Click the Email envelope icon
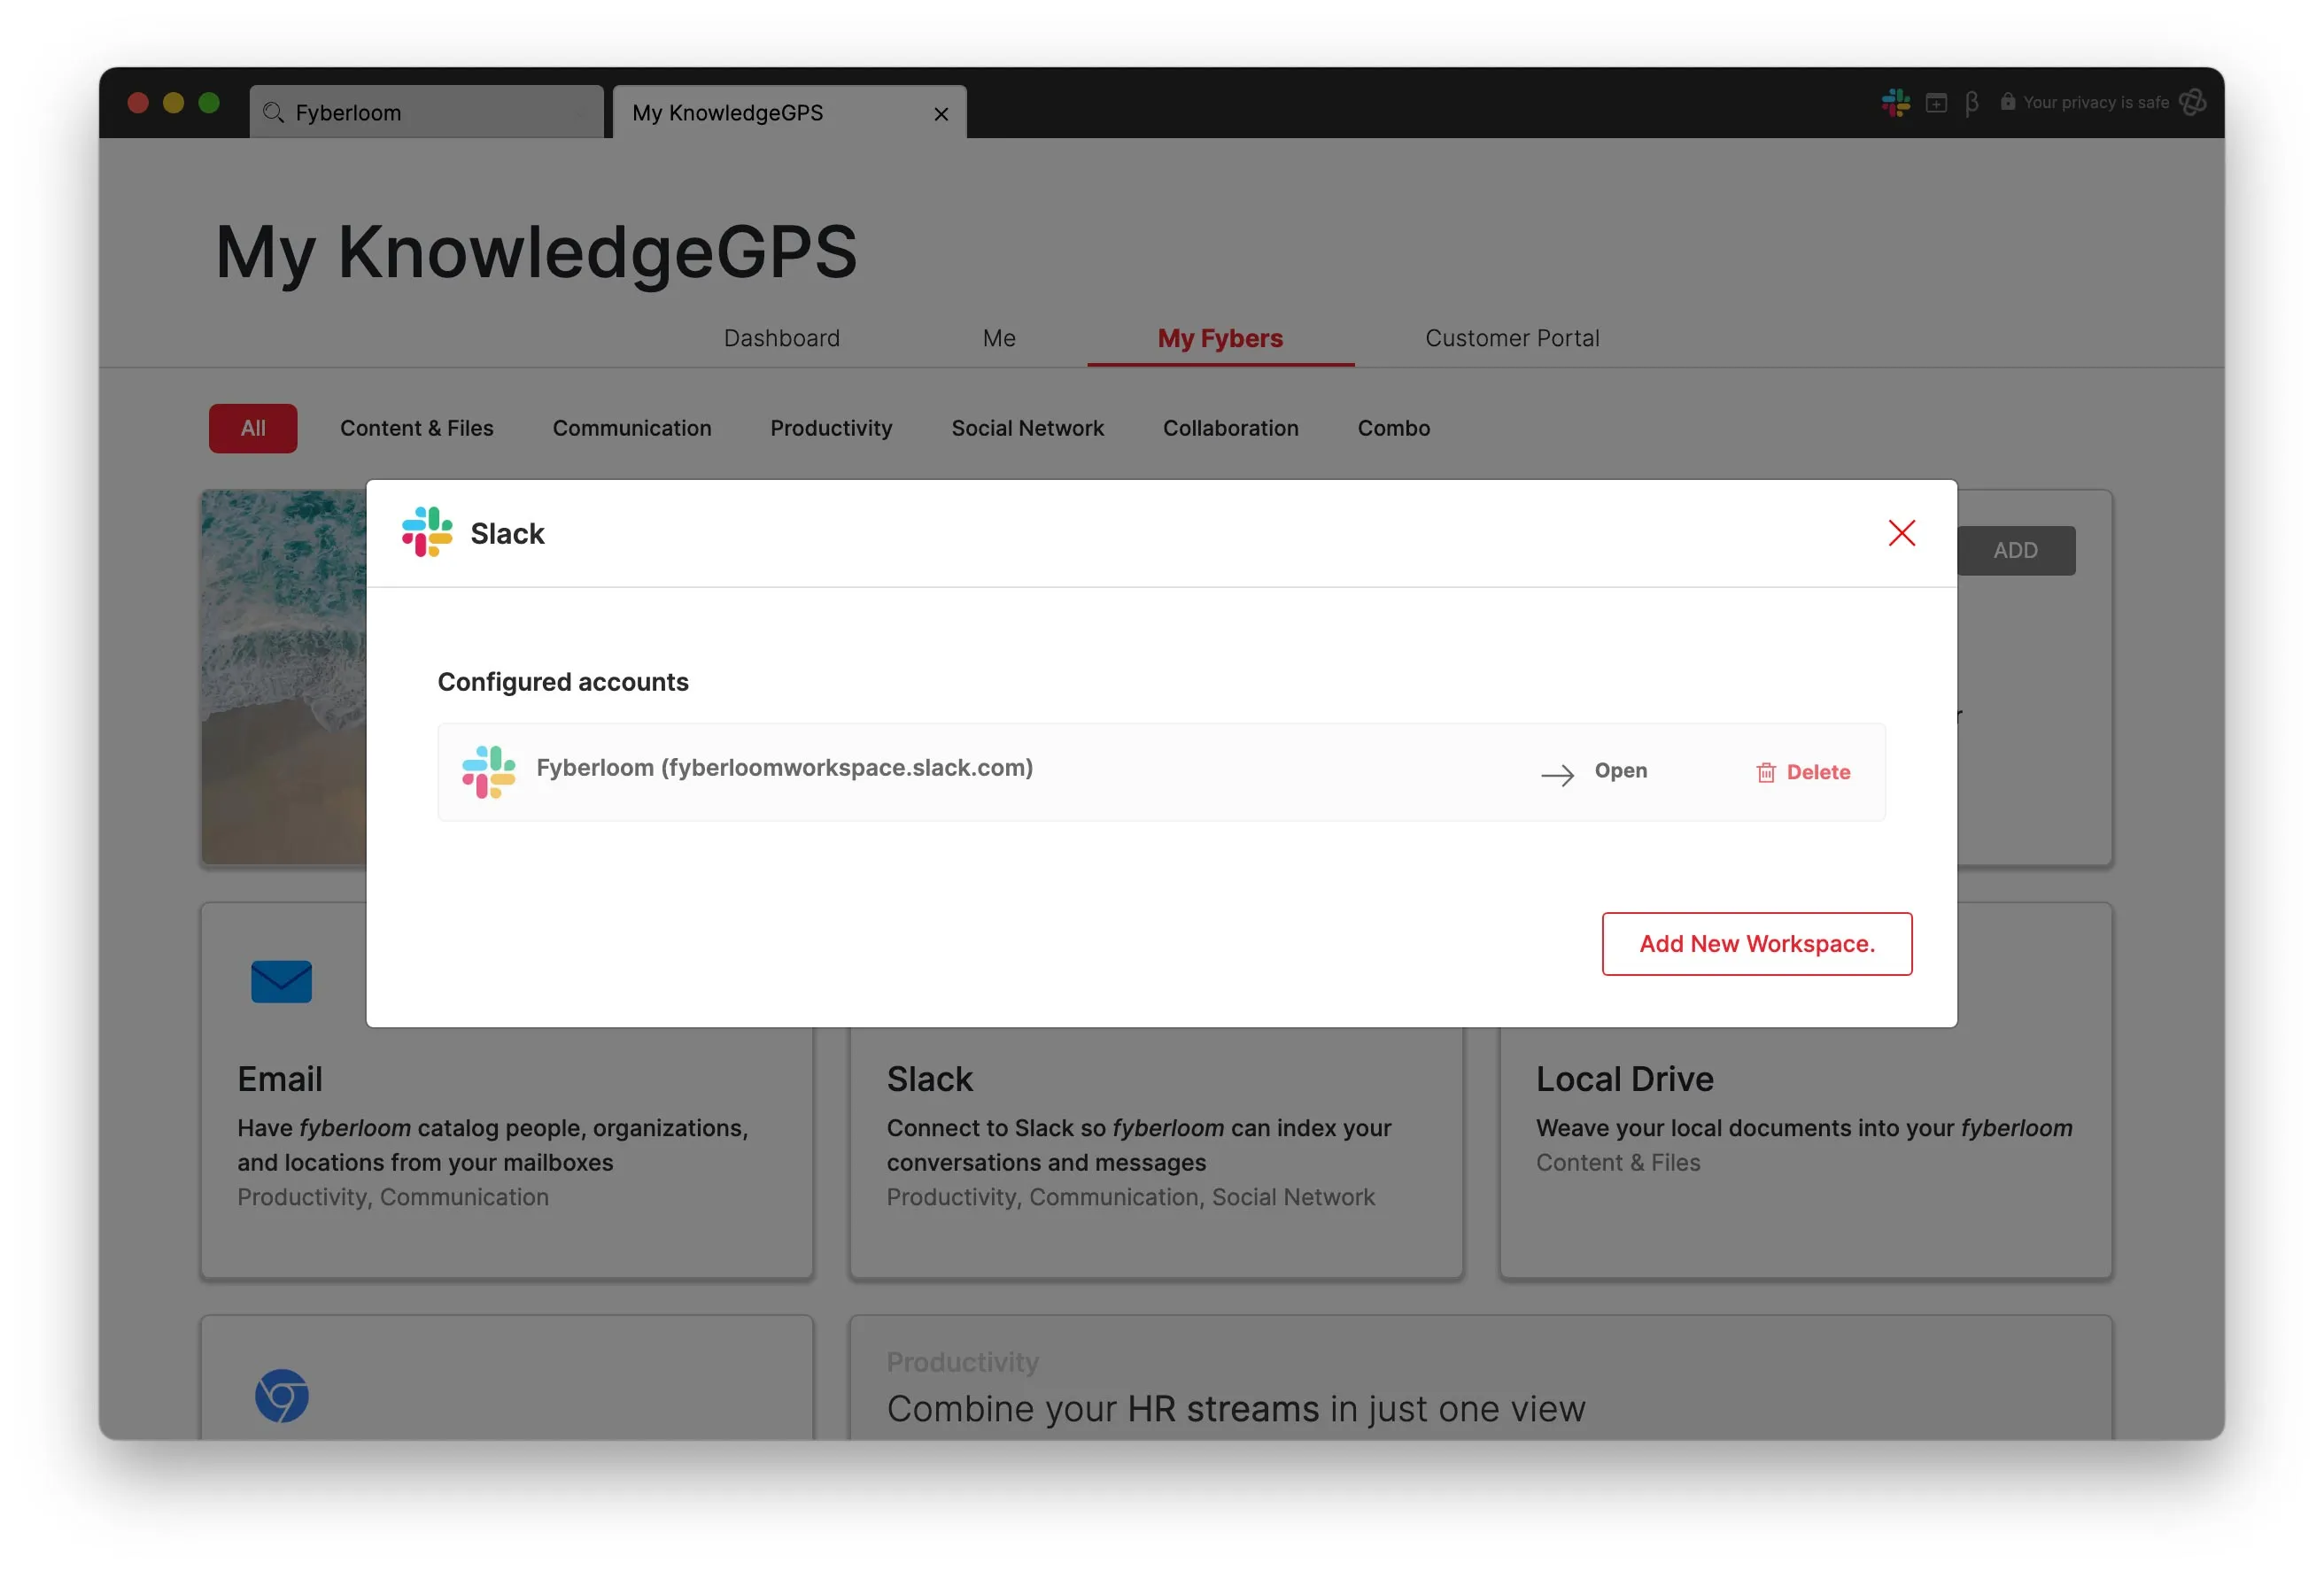The image size is (2324, 1571). (281, 981)
